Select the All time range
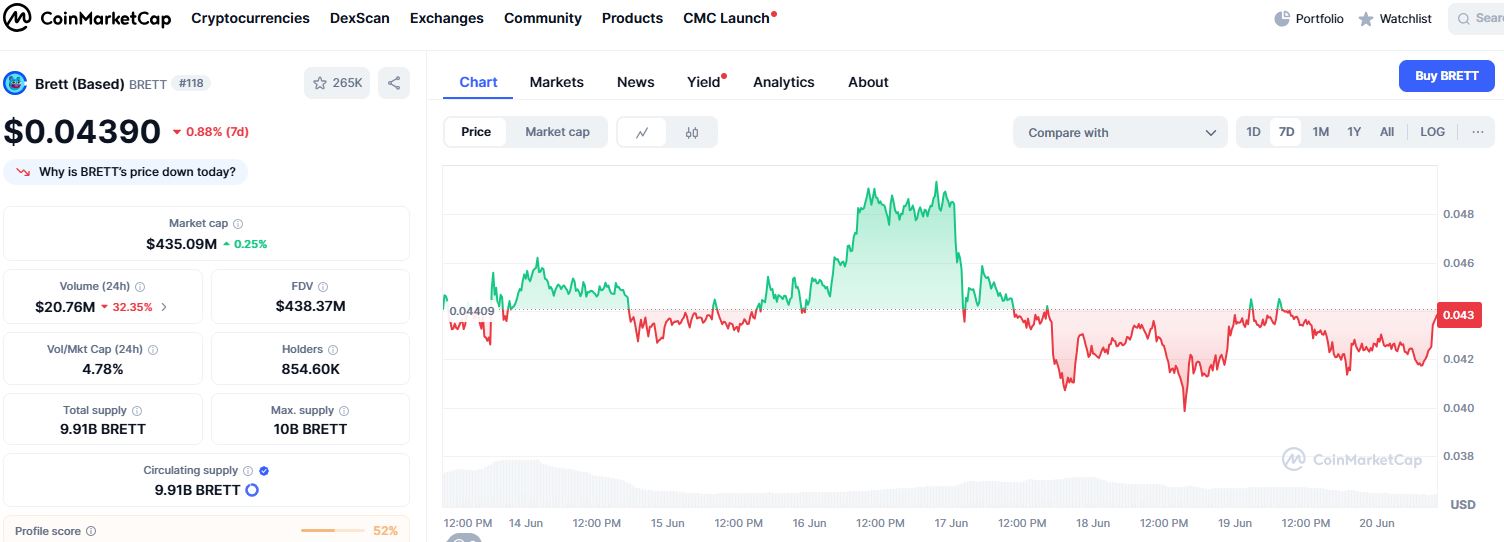The width and height of the screenshot is (1504, 542). click(1387, 132)
